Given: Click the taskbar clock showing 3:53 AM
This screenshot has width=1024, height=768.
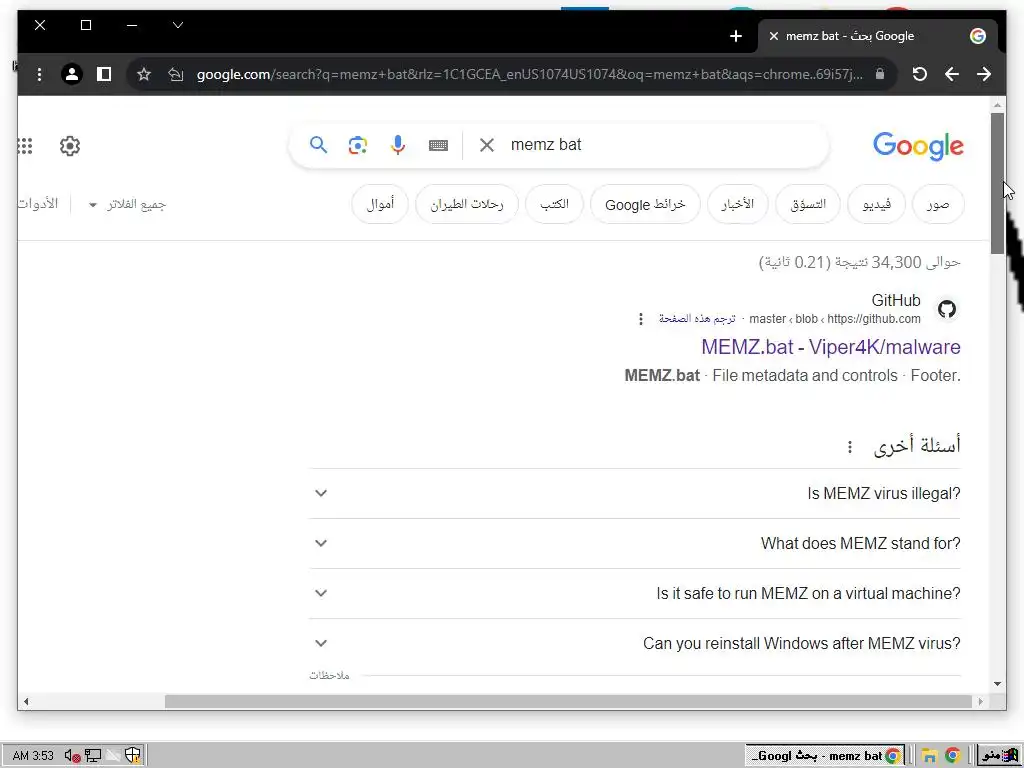Looking at the screenshot, I should 33,756.
